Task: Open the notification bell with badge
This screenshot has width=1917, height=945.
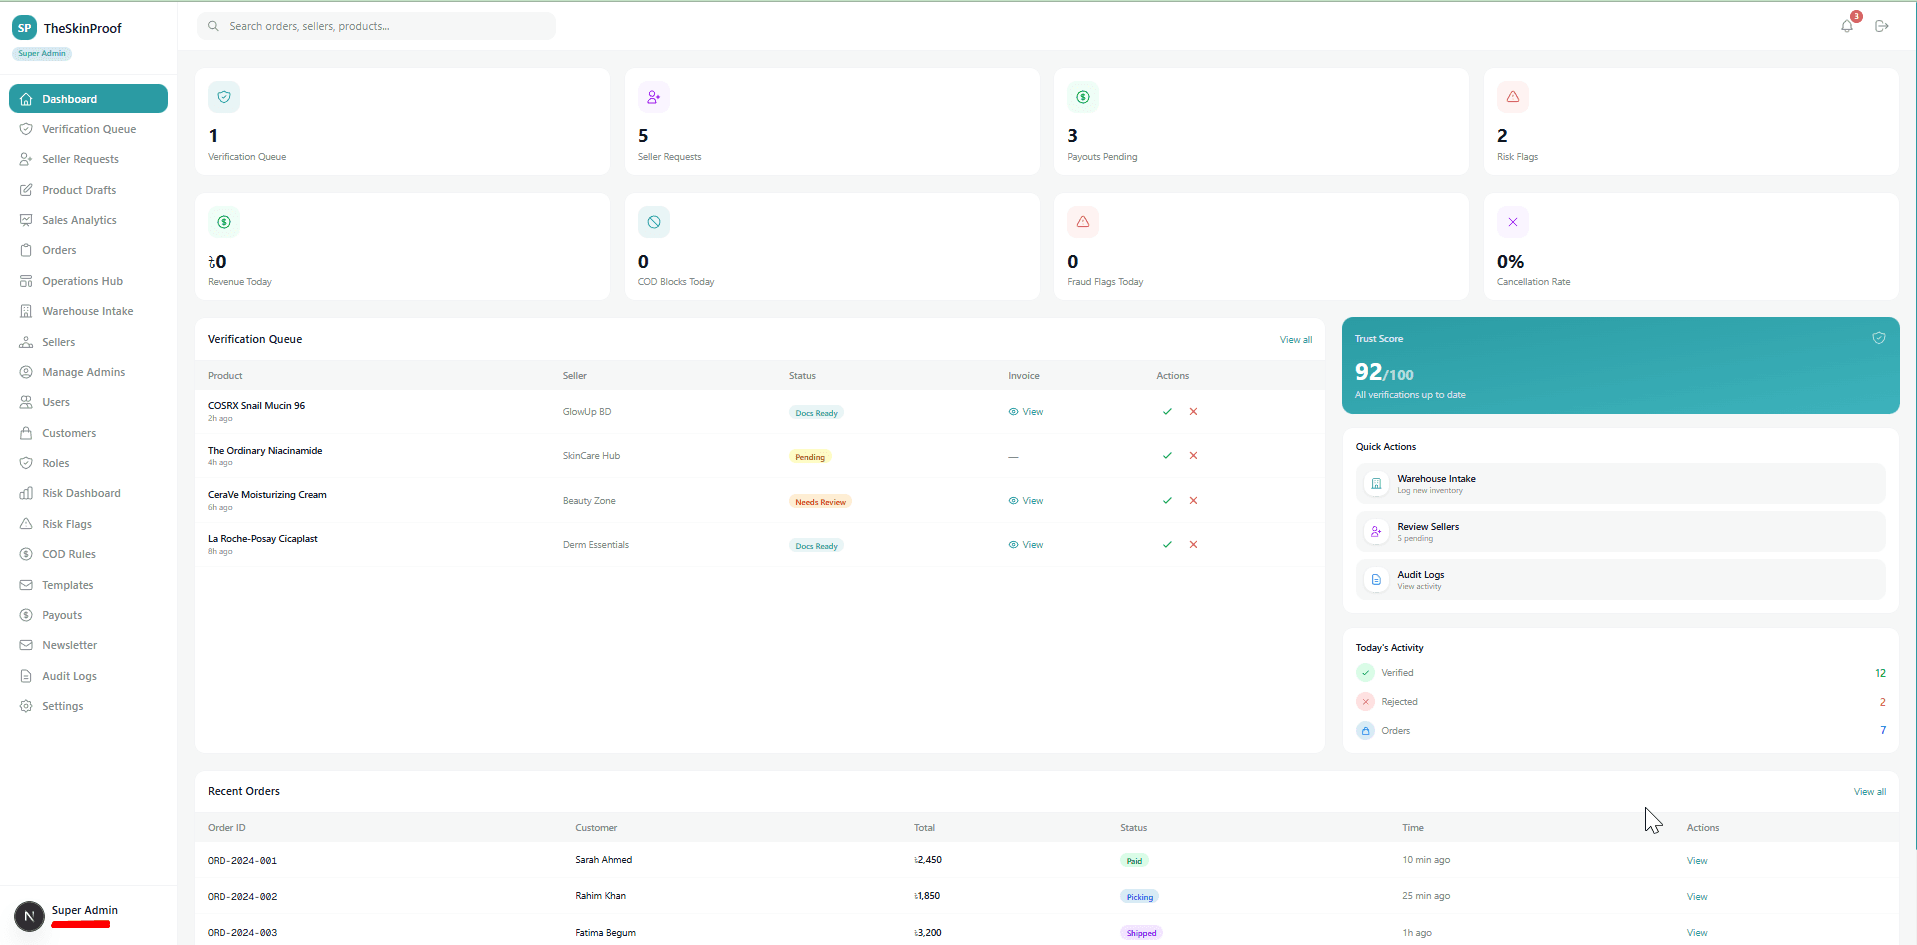Action: 1846,25
